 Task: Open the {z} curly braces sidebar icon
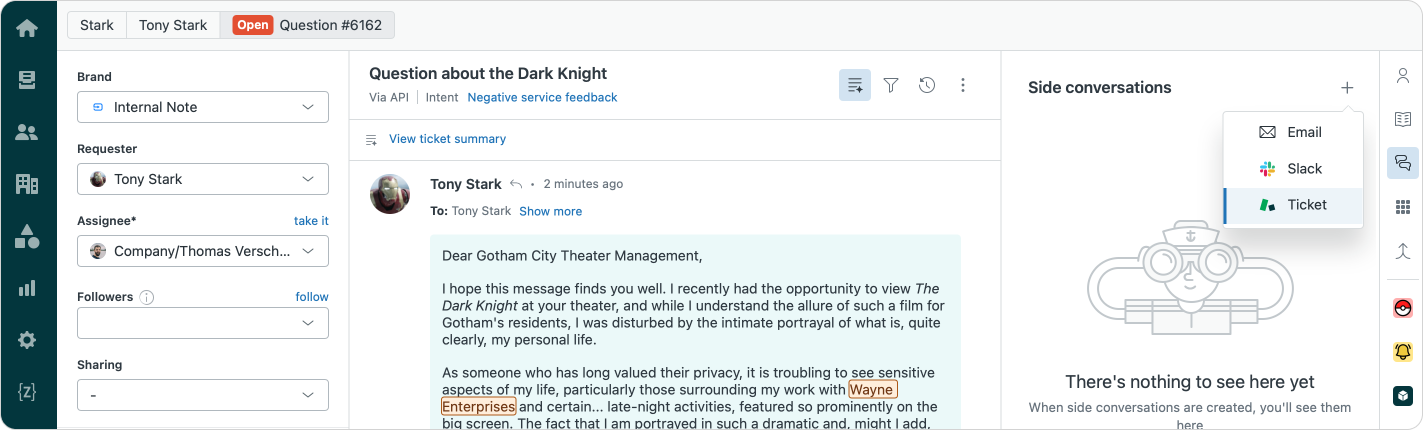tap(27, 392)
